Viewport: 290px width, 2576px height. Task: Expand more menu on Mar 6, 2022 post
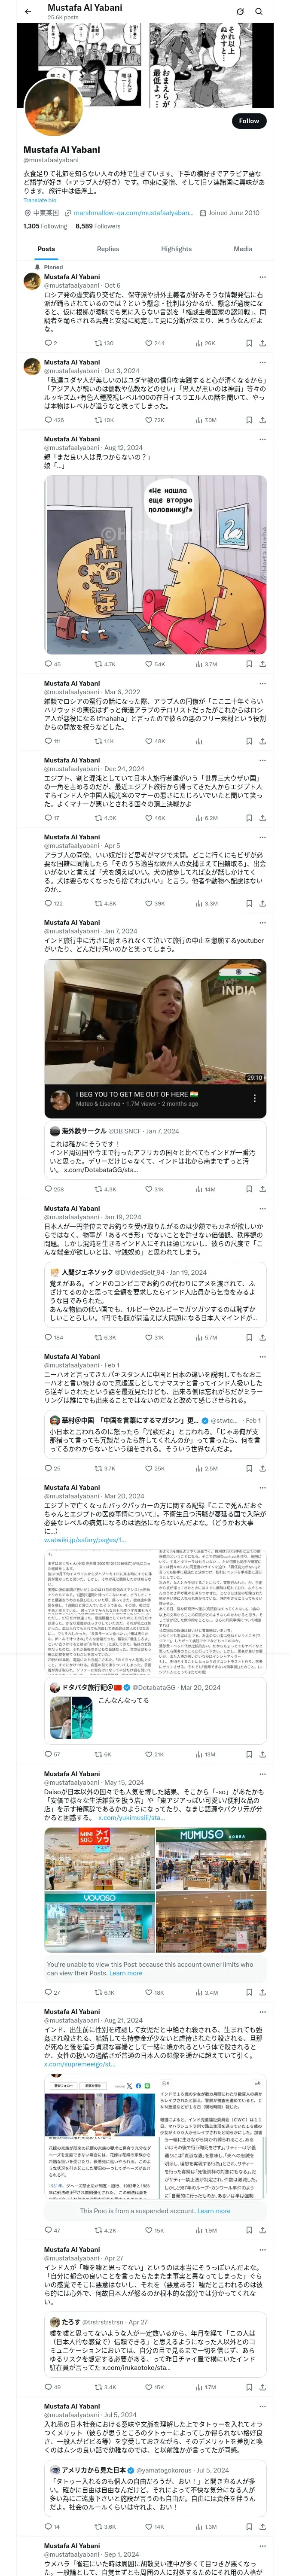(262, 684)
